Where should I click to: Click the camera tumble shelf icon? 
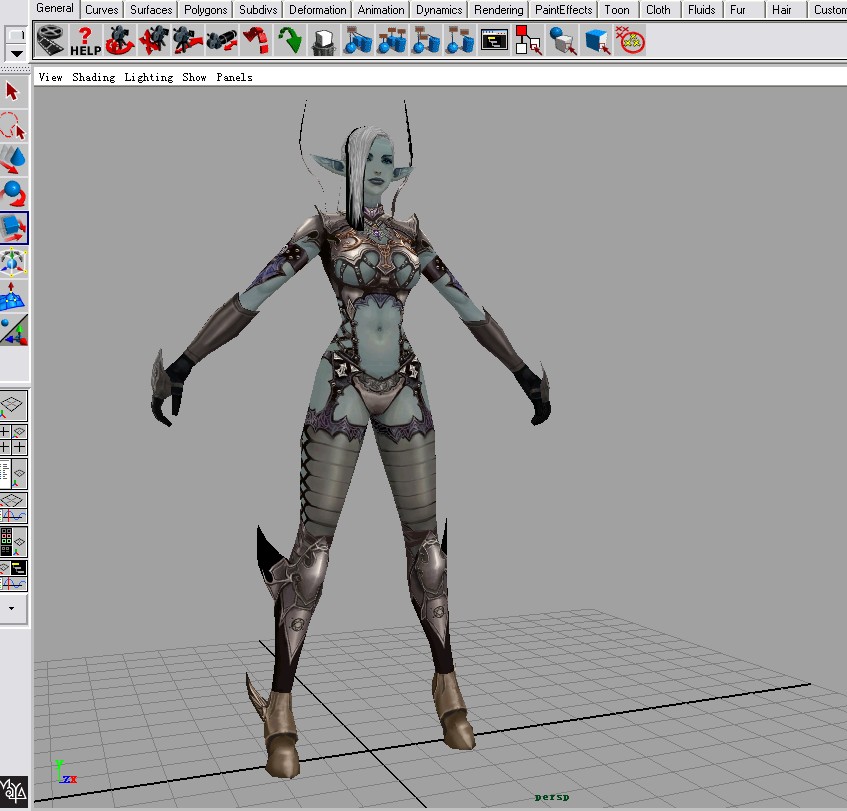(x=119, y=41)
